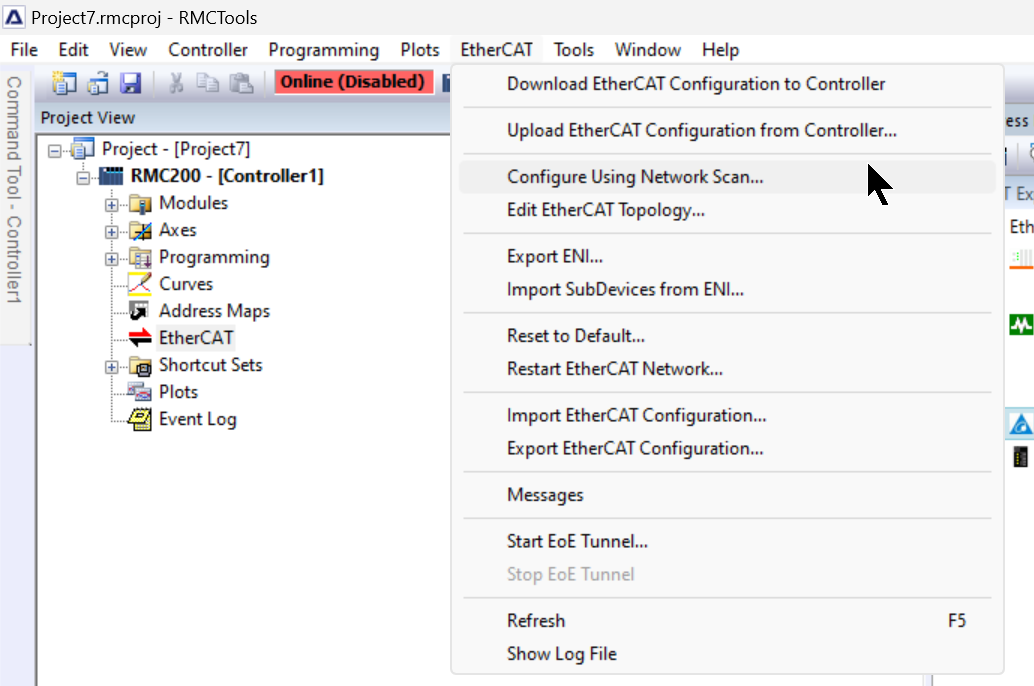This screenshot has height=686, width=1034.
Task: Open the Edit menu
Action: coord(73,50)
